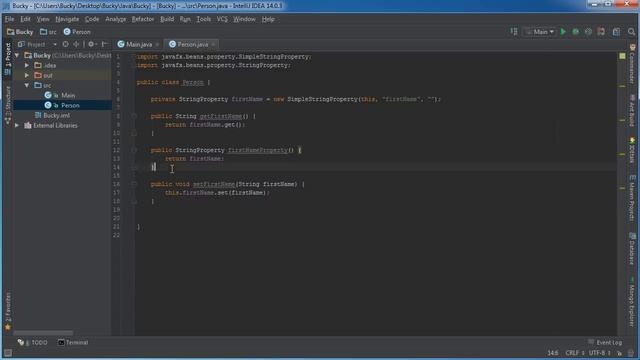The image size is (640, 360).
Task: Open the Terminal tool window
Action: click(x=73, y=342)
